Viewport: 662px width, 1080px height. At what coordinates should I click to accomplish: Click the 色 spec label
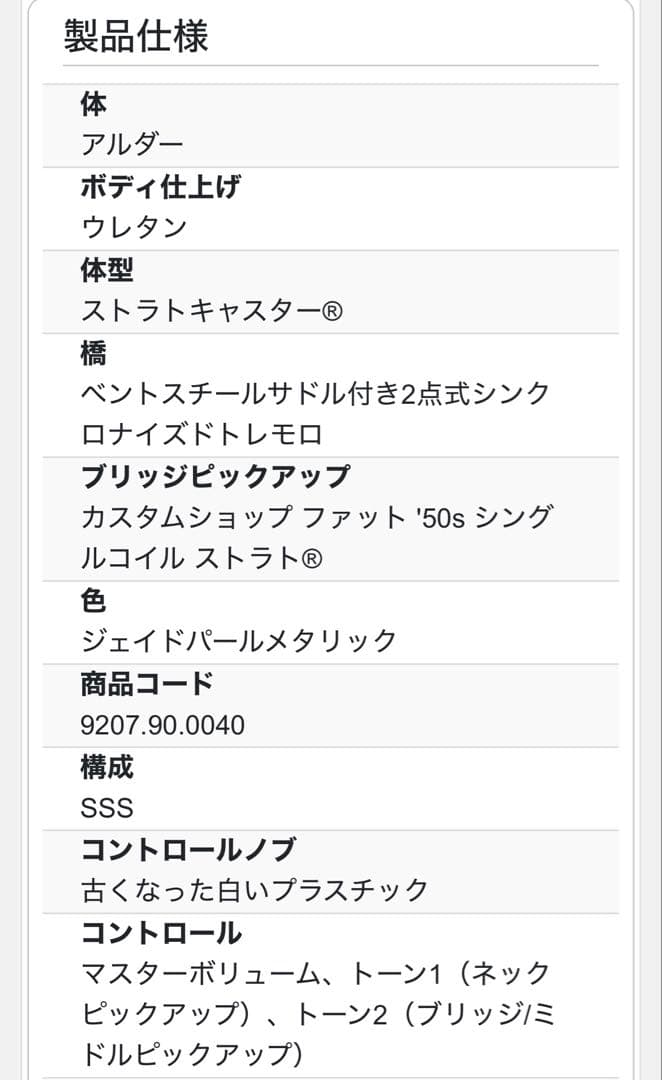[x=94, y=601]
